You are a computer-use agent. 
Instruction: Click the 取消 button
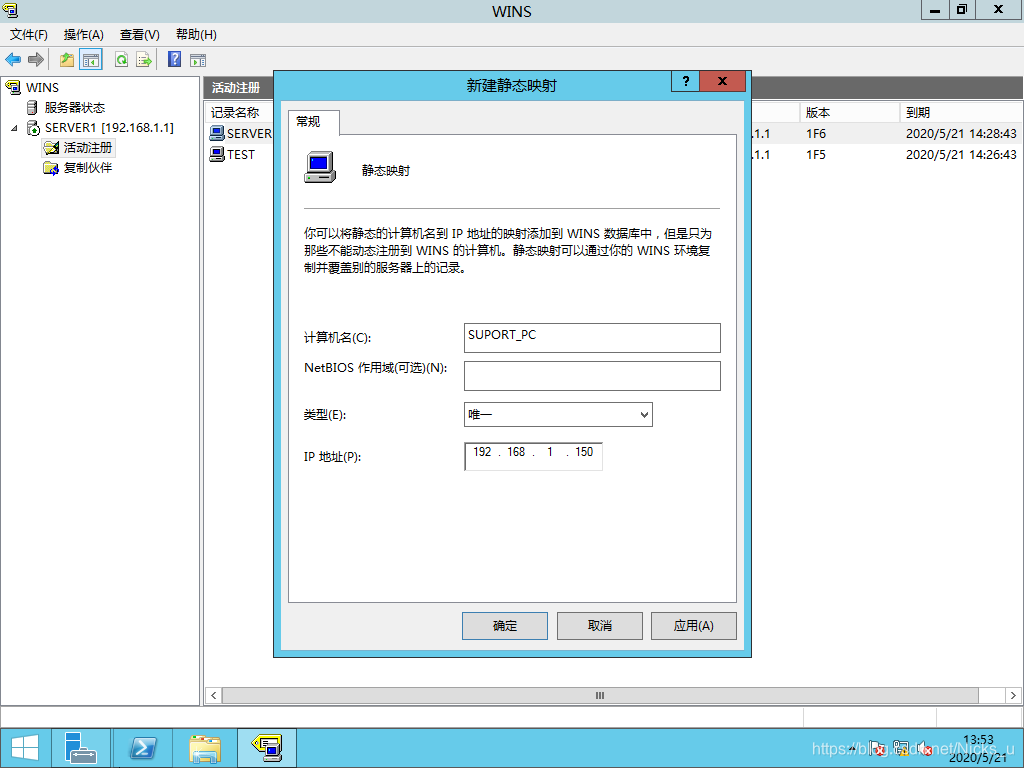(x=600, y=626)
